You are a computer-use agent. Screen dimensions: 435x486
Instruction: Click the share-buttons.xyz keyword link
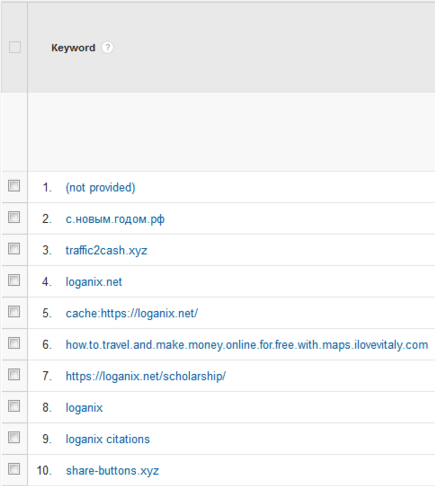pyautogui.click(x=112, y=471)
